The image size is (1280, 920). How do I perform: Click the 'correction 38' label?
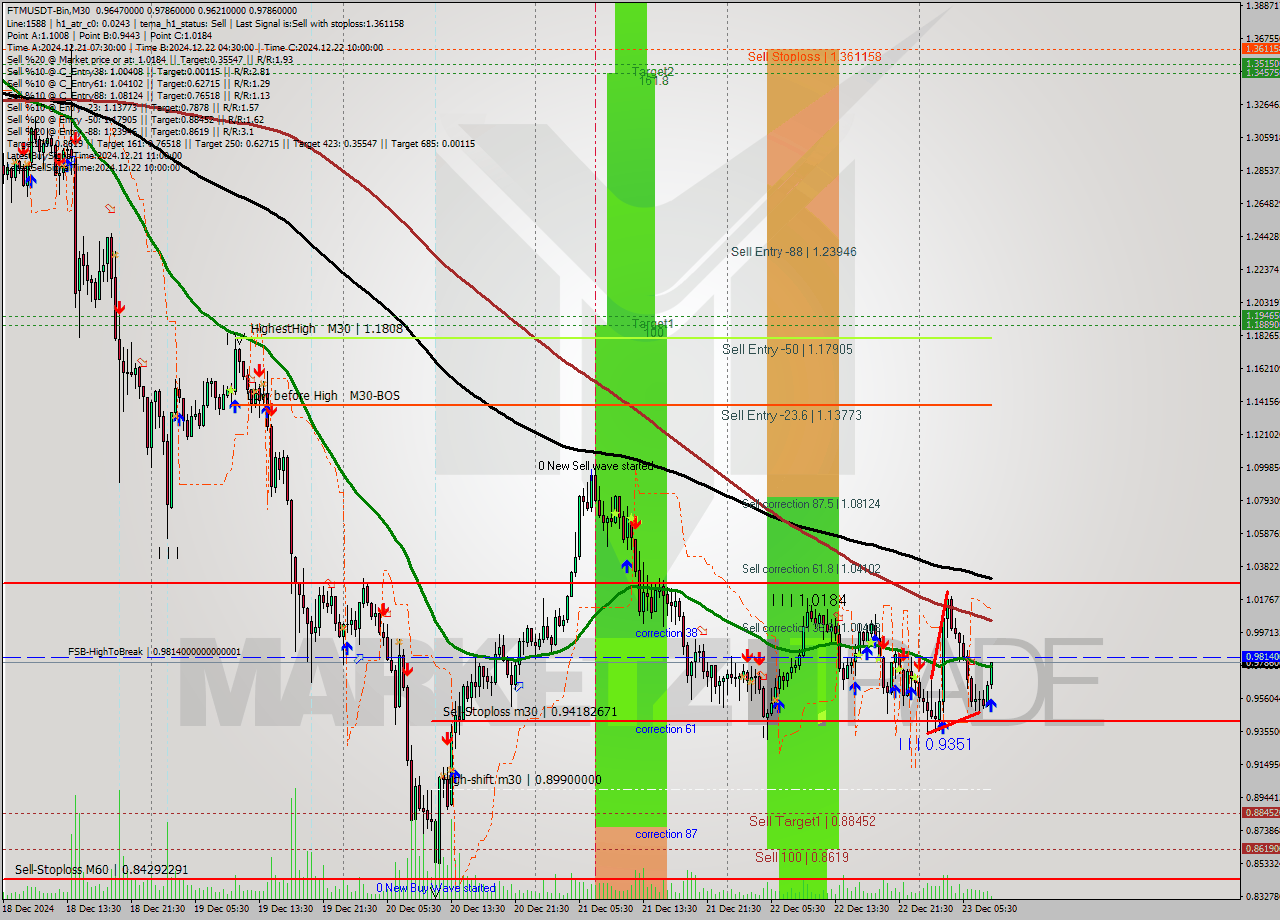(666, 633)
